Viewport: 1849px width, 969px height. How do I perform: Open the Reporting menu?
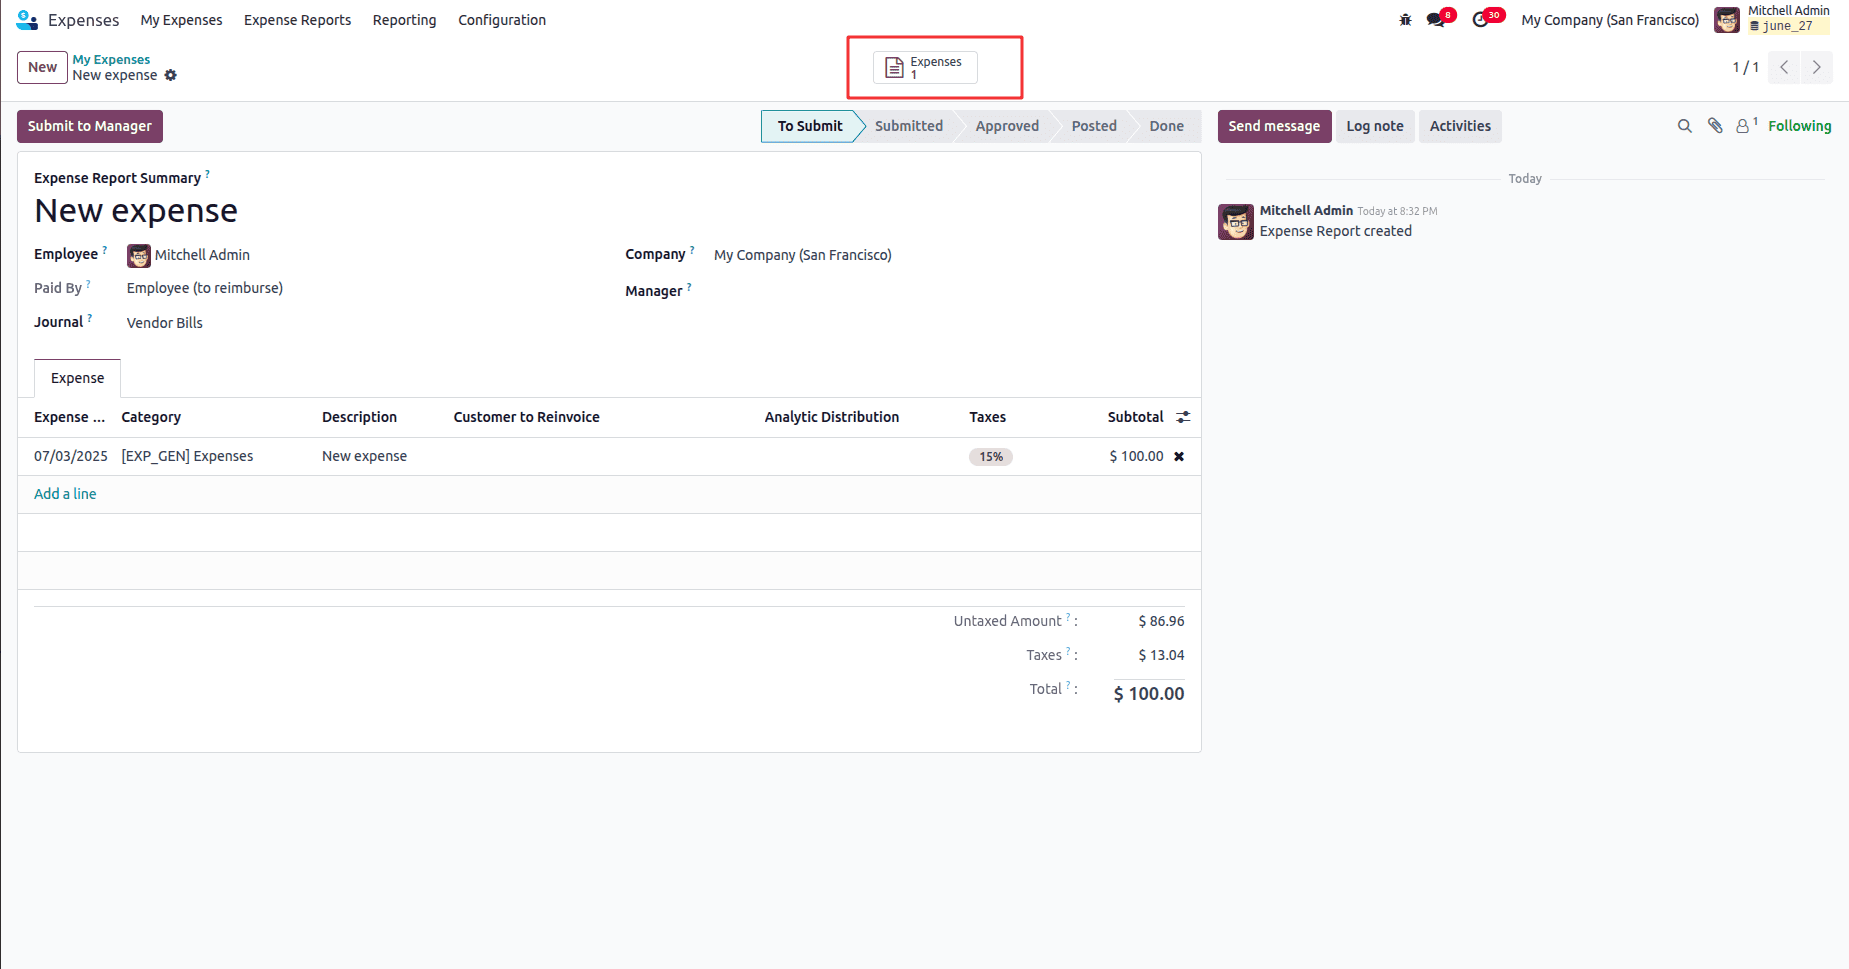[x=405, y=20]
